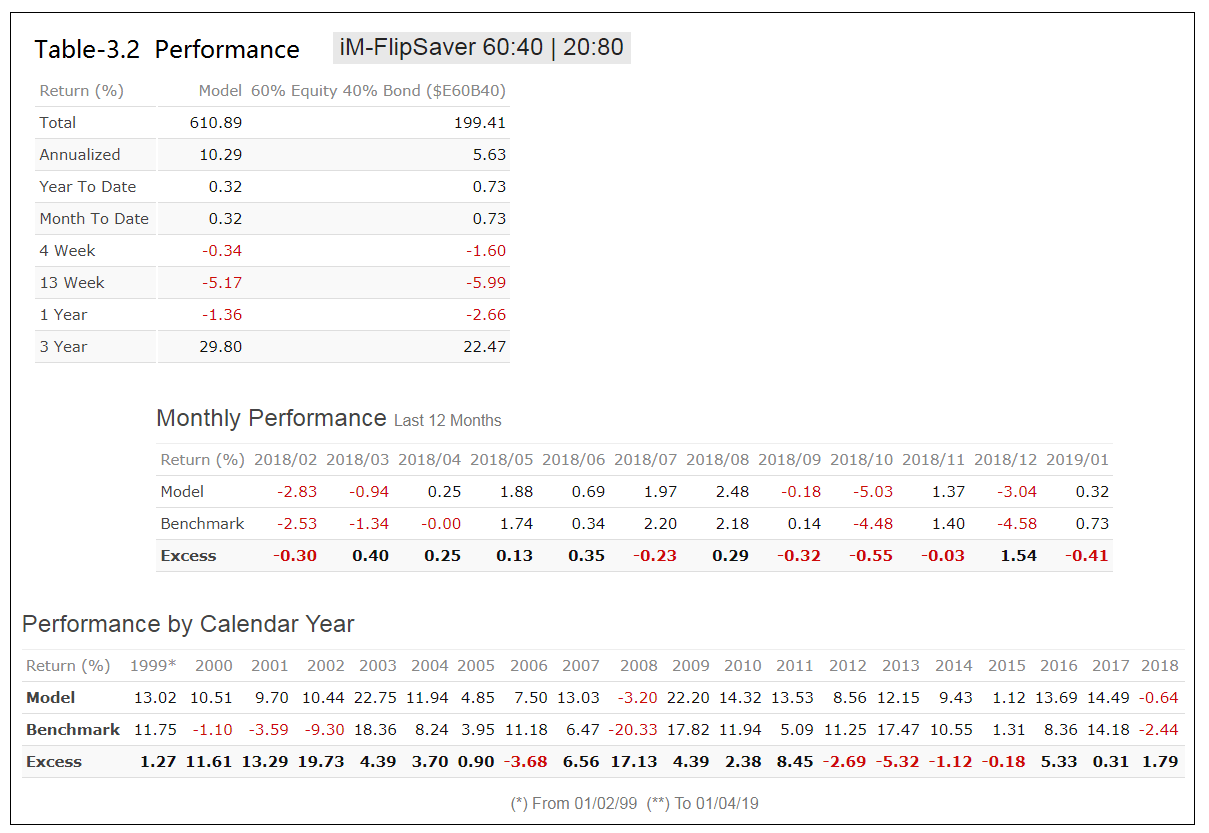This screenshot has height=833, width=1209.
Task: Select the 2018/02 month column header
Action: click(x=285, y=460)
